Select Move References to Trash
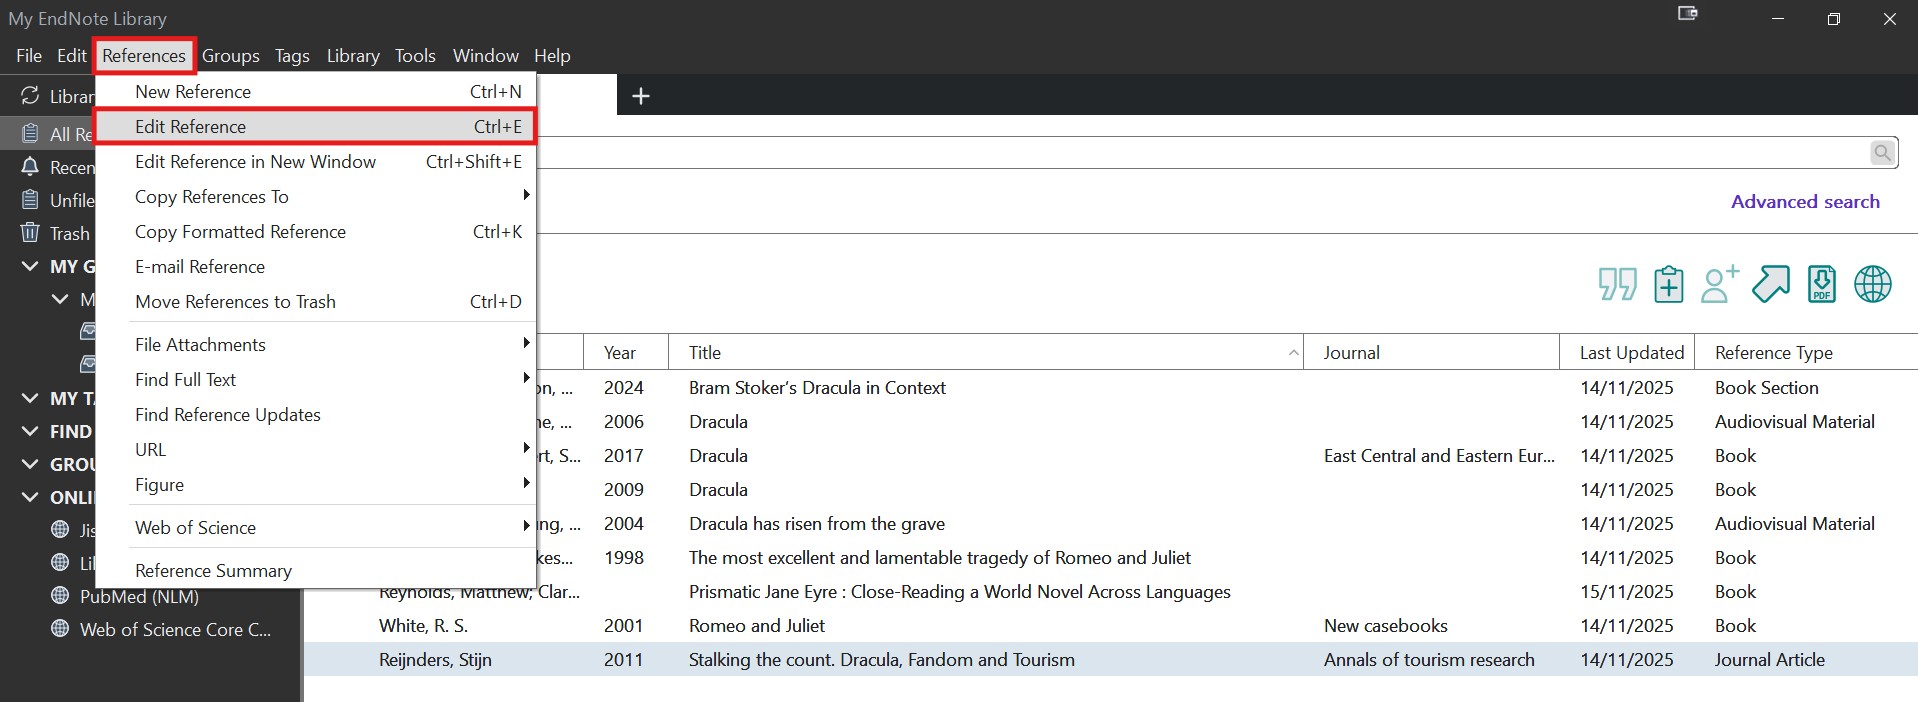1918x702 pixels. click(x=315, y=301)
